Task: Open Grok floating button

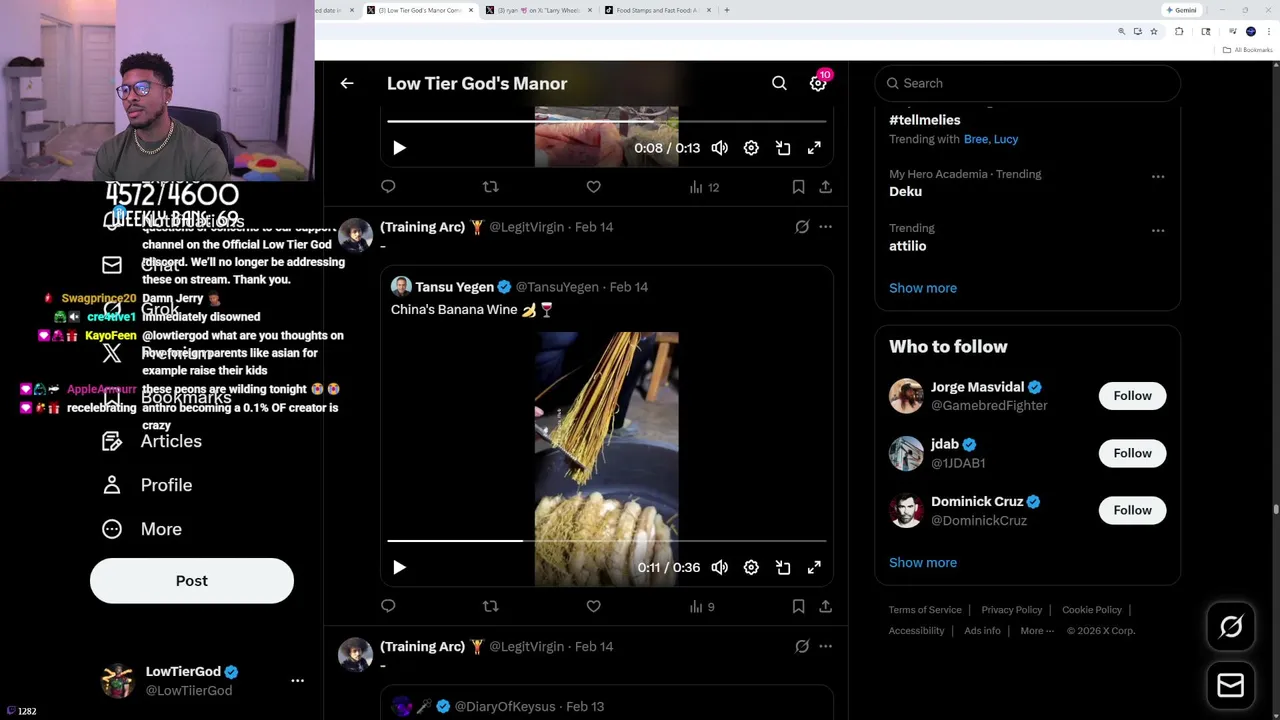Action: click(x=1231, y=627)
